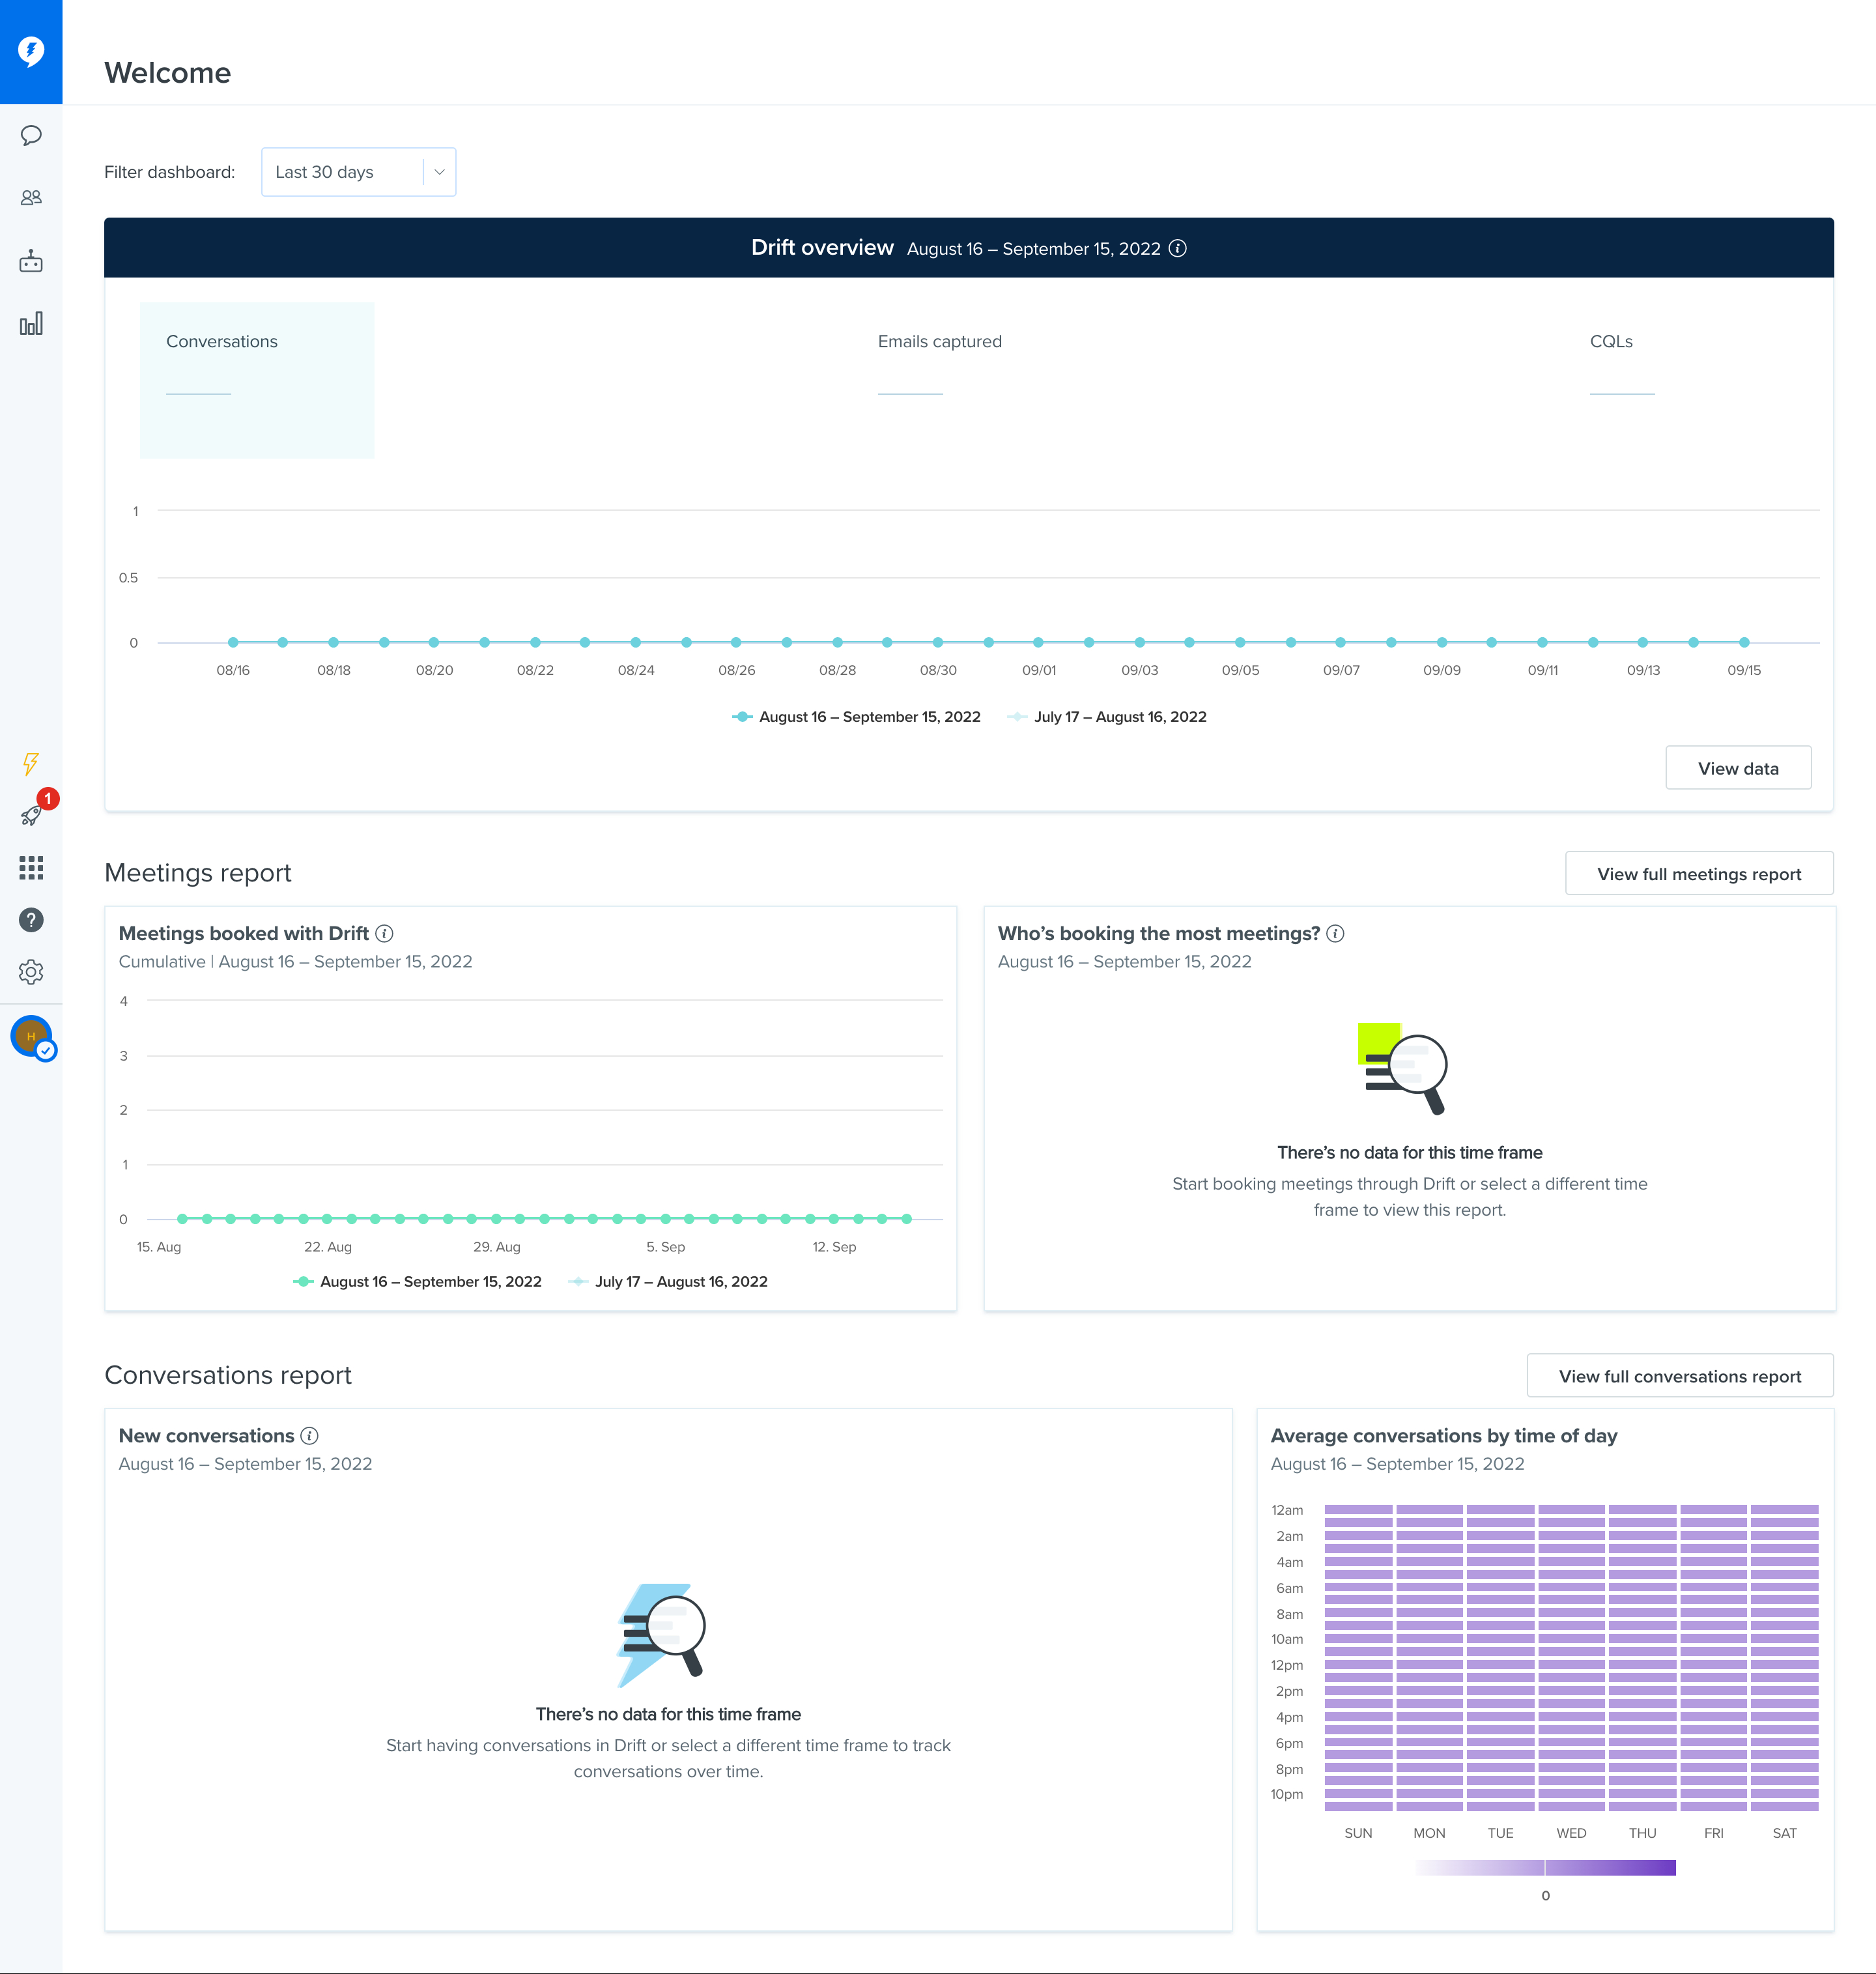The height and width of the screenshot is (1974, 1876).
Task: Click the SUN heatmap column label
Action: click(1358, 1833)
